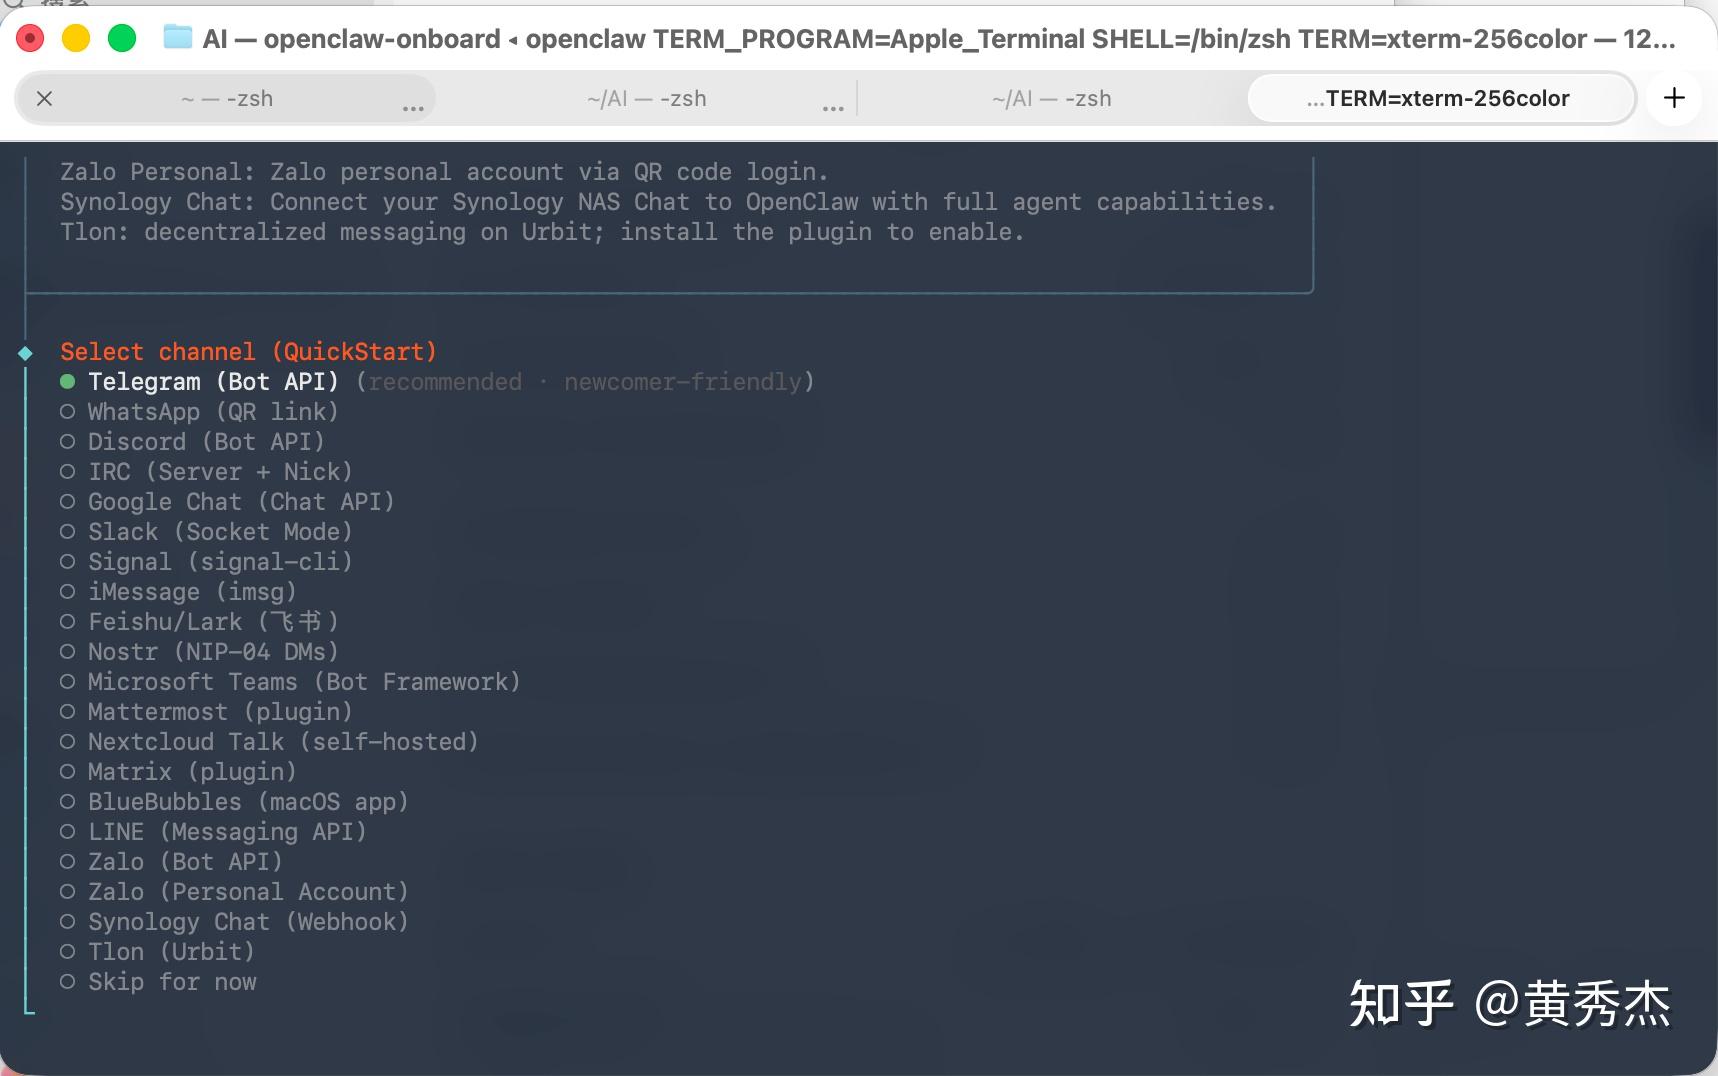1718x1076 pixels.
Task: Select the Matrix (plugin) option
Action: point(178,772)
